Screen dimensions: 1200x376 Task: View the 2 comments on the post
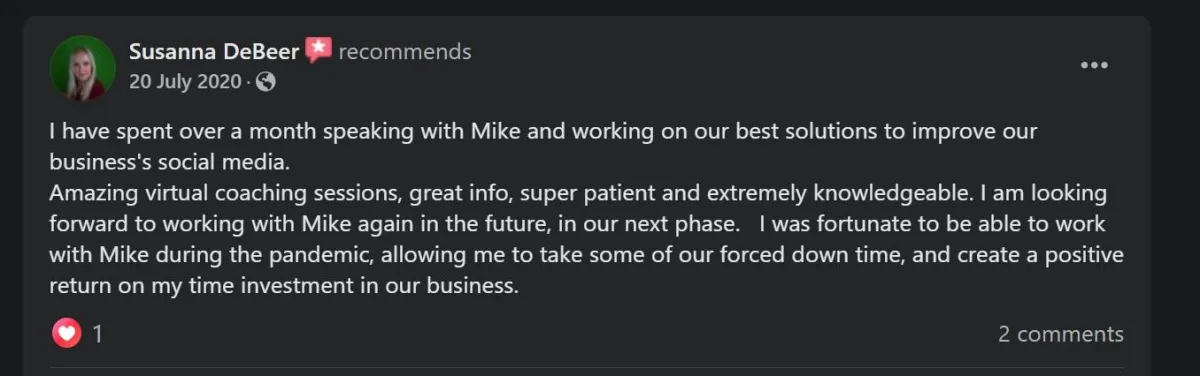point(1060,334)
